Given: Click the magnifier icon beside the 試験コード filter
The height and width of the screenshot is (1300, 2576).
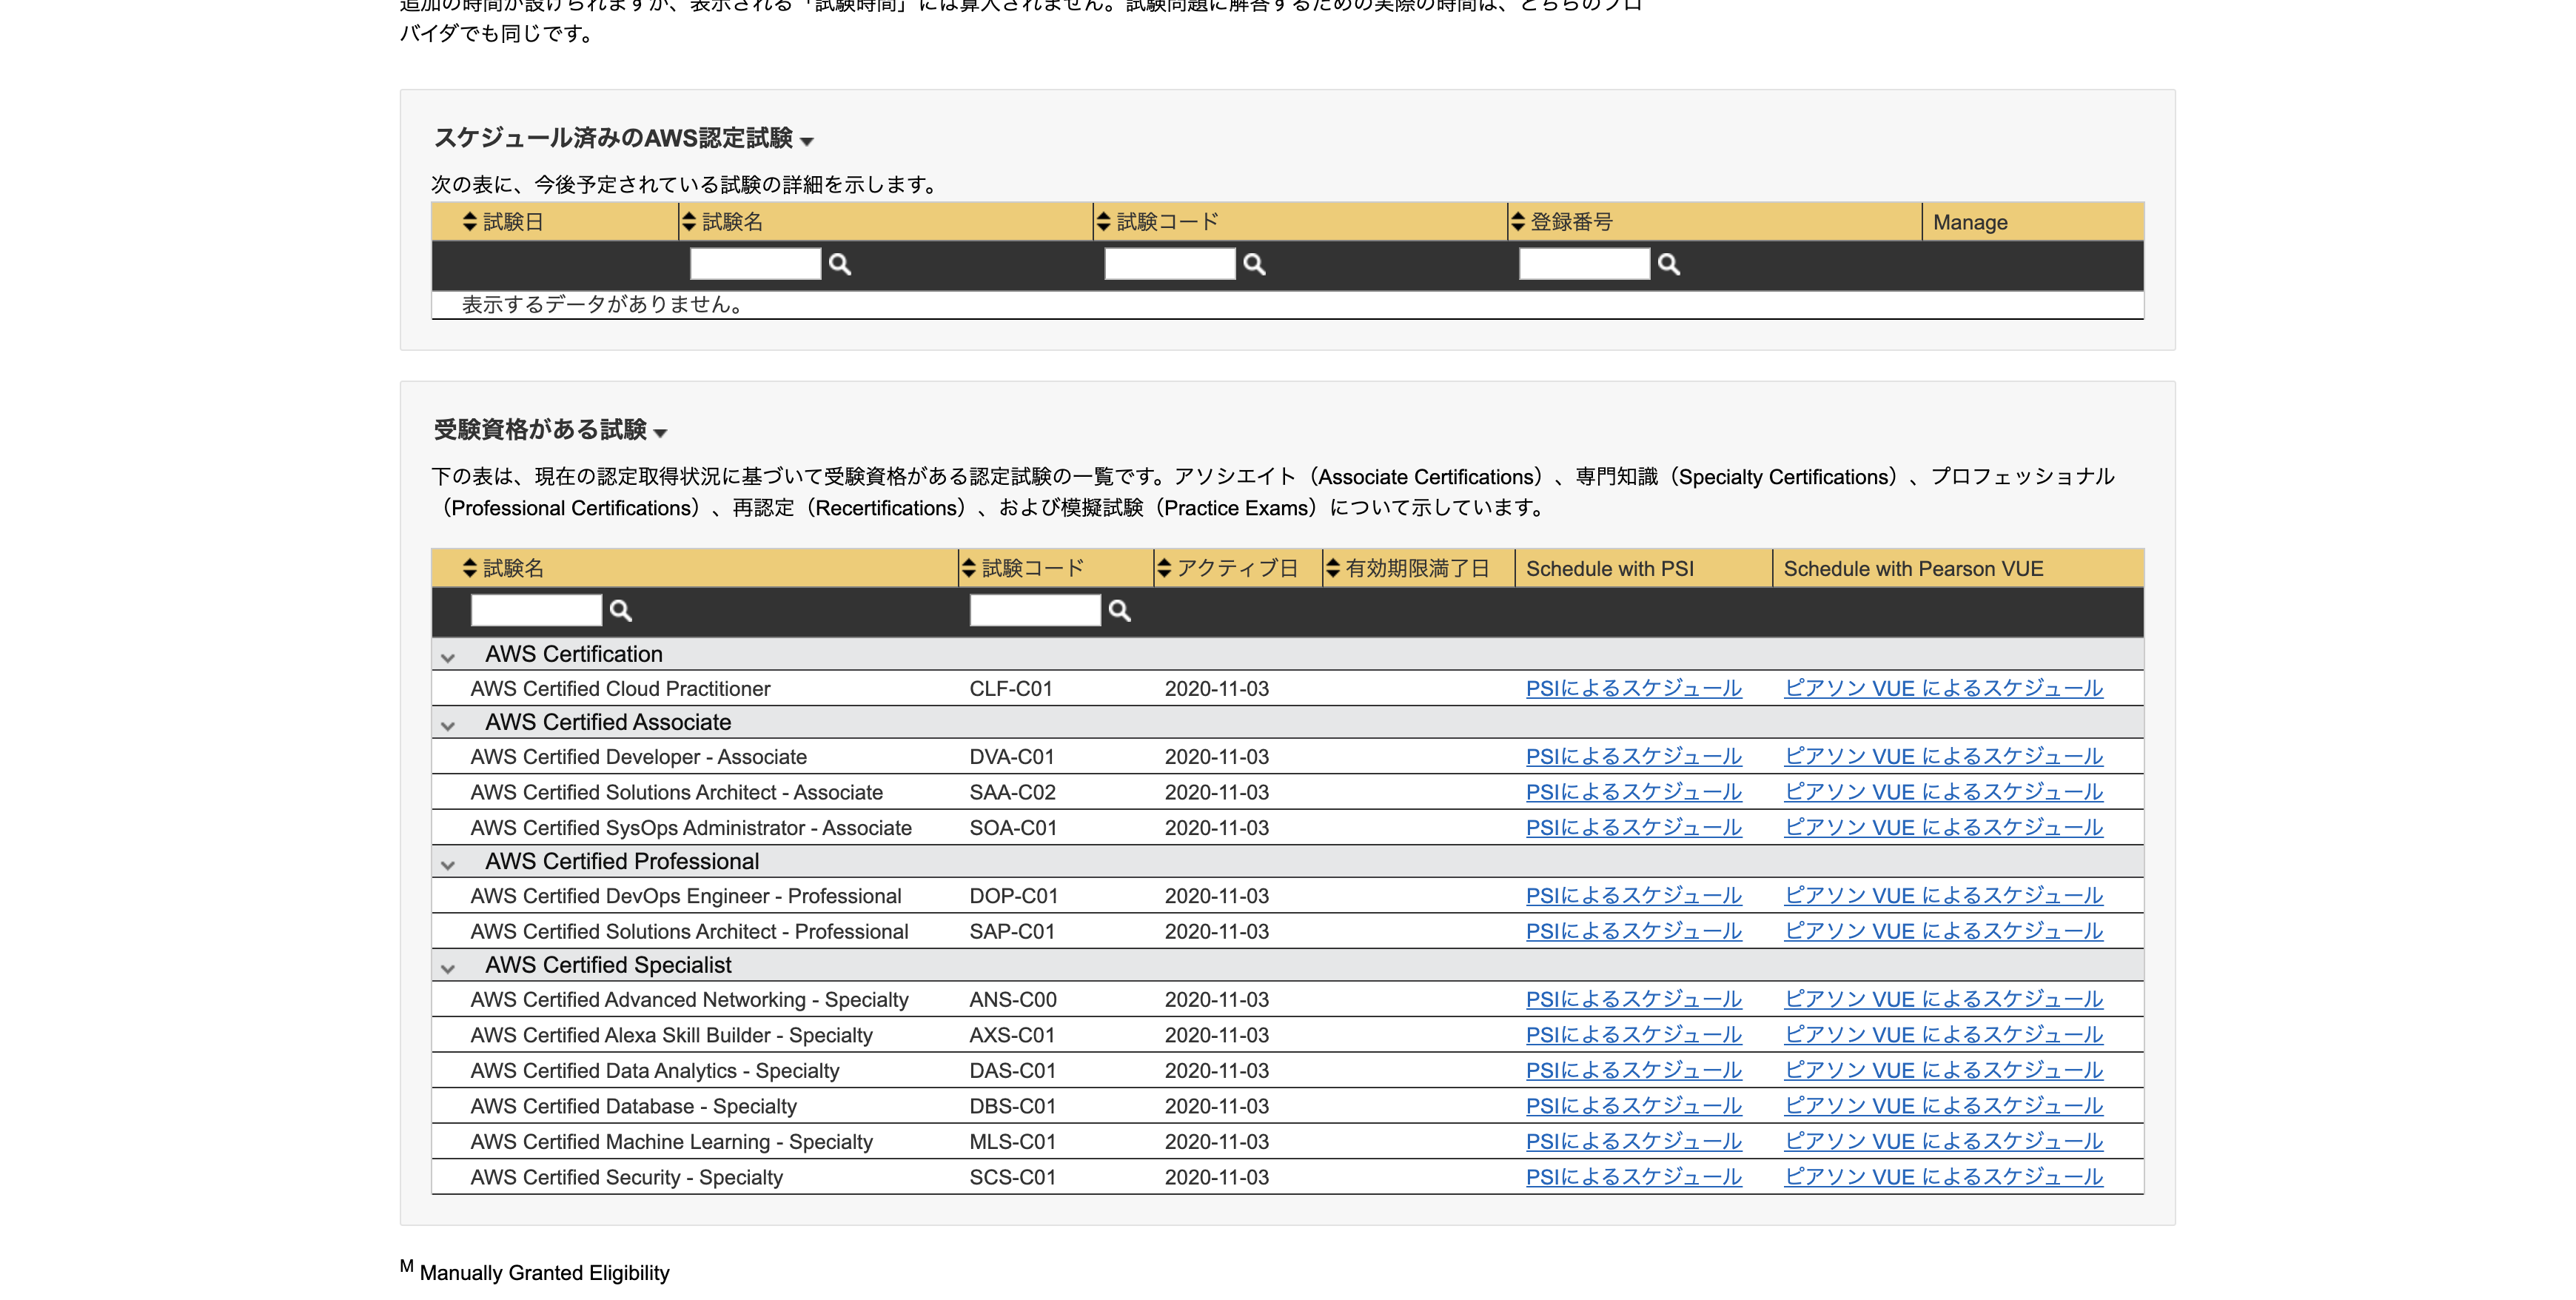Looking at the screenshot, I should (1255, 263).
